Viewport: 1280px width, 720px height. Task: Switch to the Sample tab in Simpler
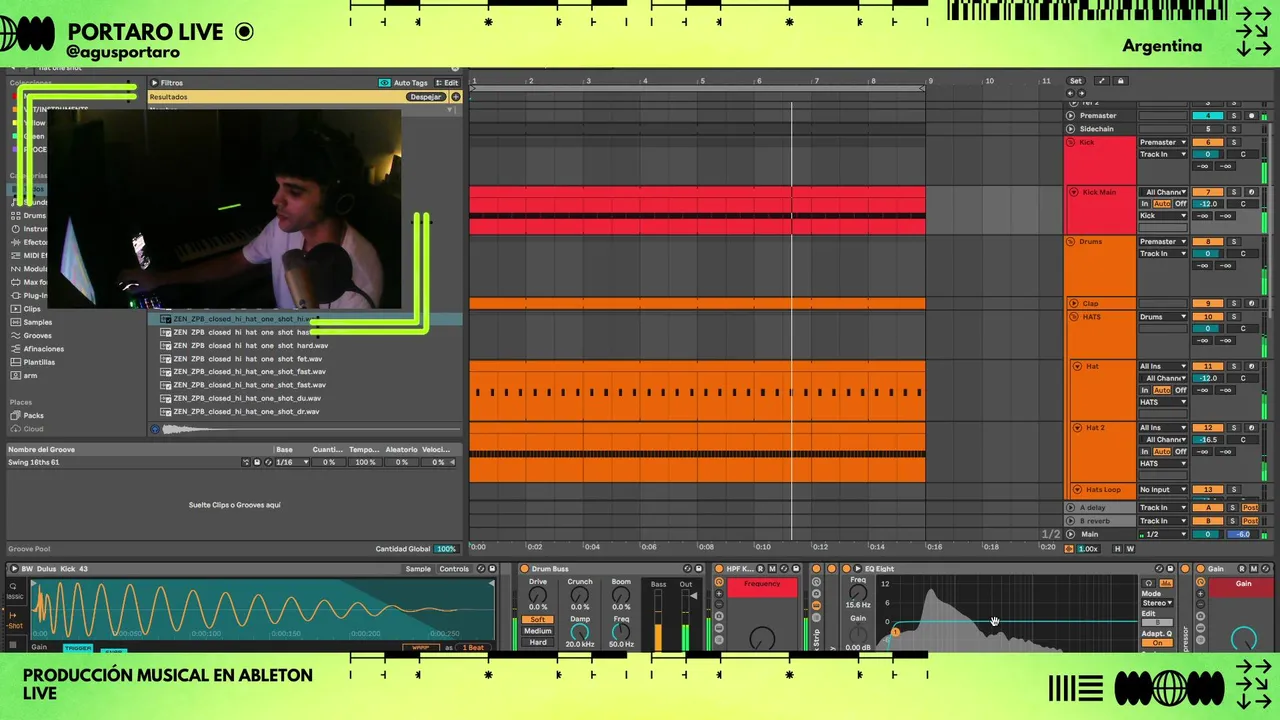418,569
